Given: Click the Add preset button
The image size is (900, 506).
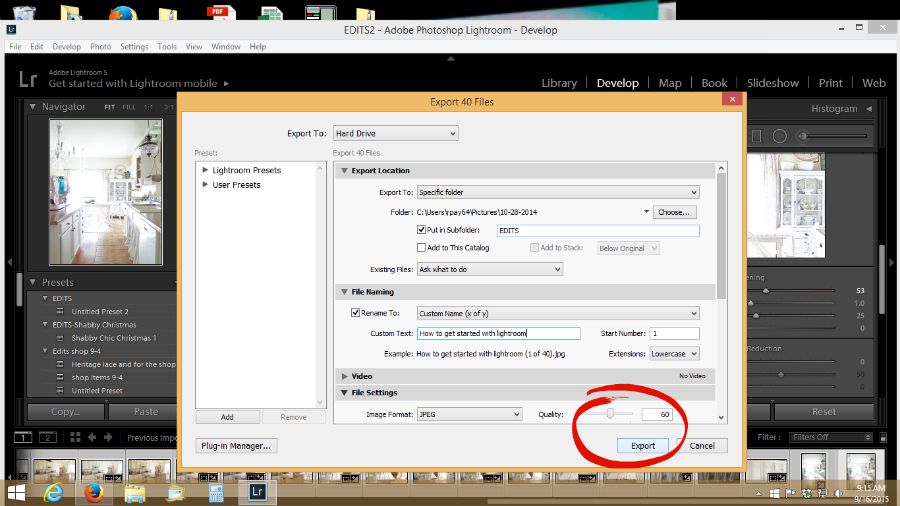Looking at the screenshot, I should pyautogui.click(x=227, y=417).
